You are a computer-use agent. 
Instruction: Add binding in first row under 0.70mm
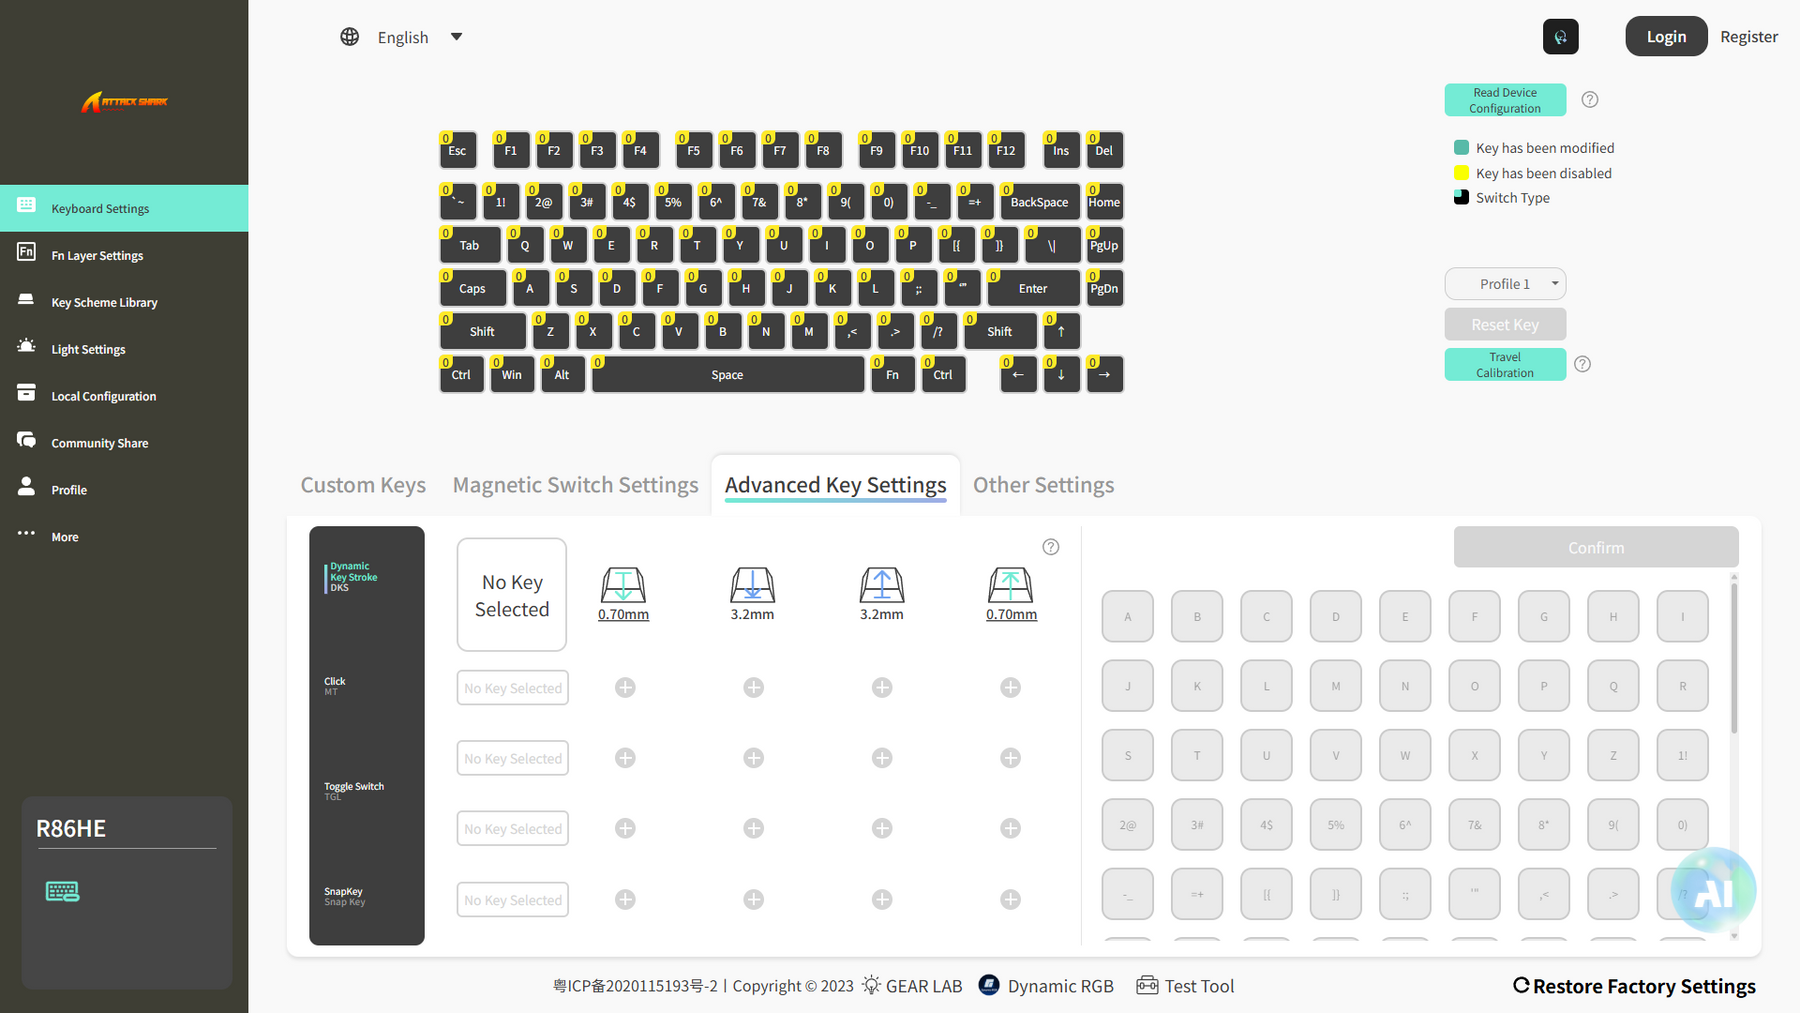point(625,688)
